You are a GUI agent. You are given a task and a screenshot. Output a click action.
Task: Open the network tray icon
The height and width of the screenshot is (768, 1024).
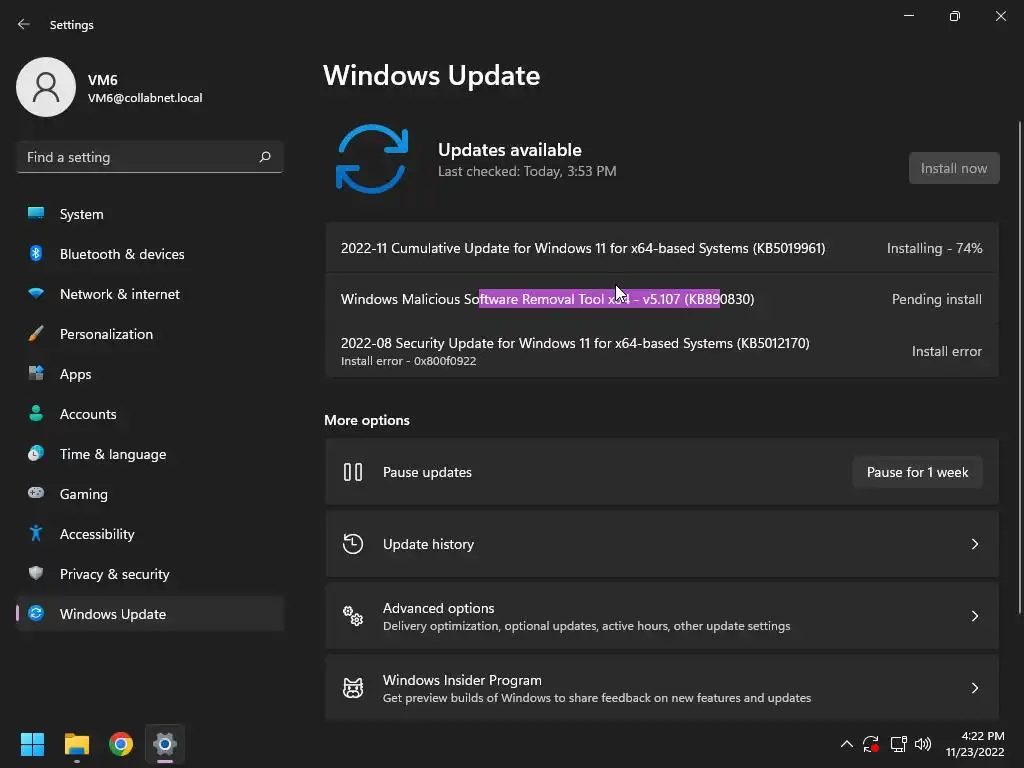pos(899,744)
